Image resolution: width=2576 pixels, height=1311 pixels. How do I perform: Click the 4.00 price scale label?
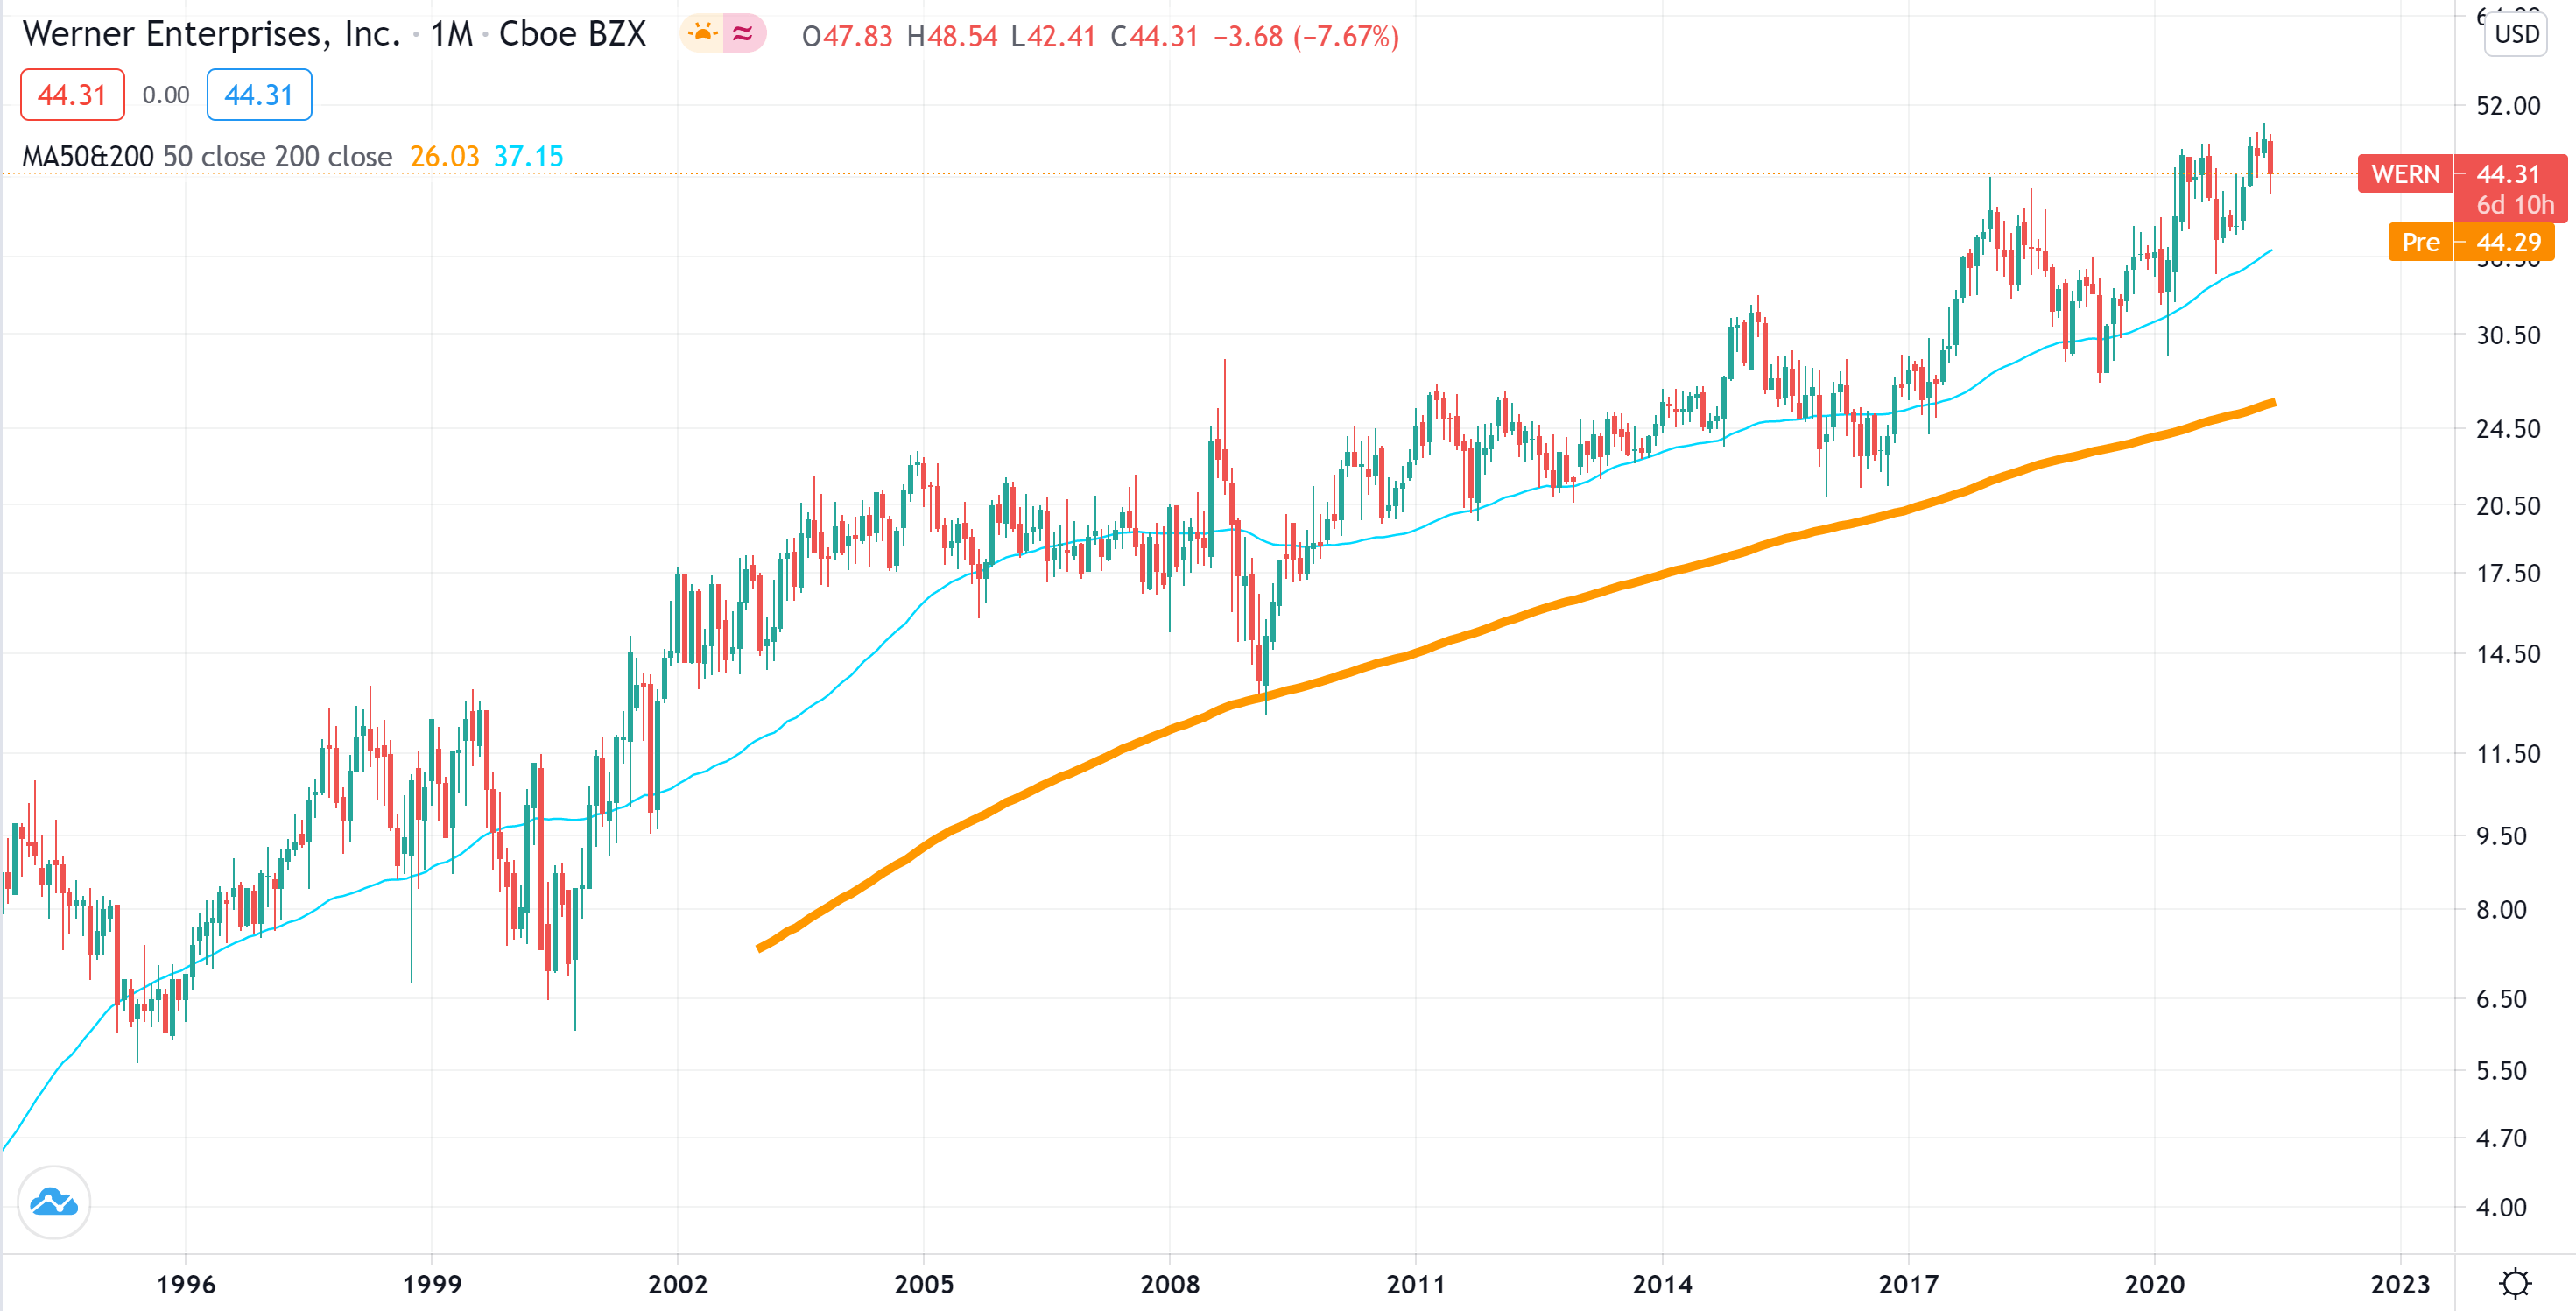click(x=2501, y=1207)
